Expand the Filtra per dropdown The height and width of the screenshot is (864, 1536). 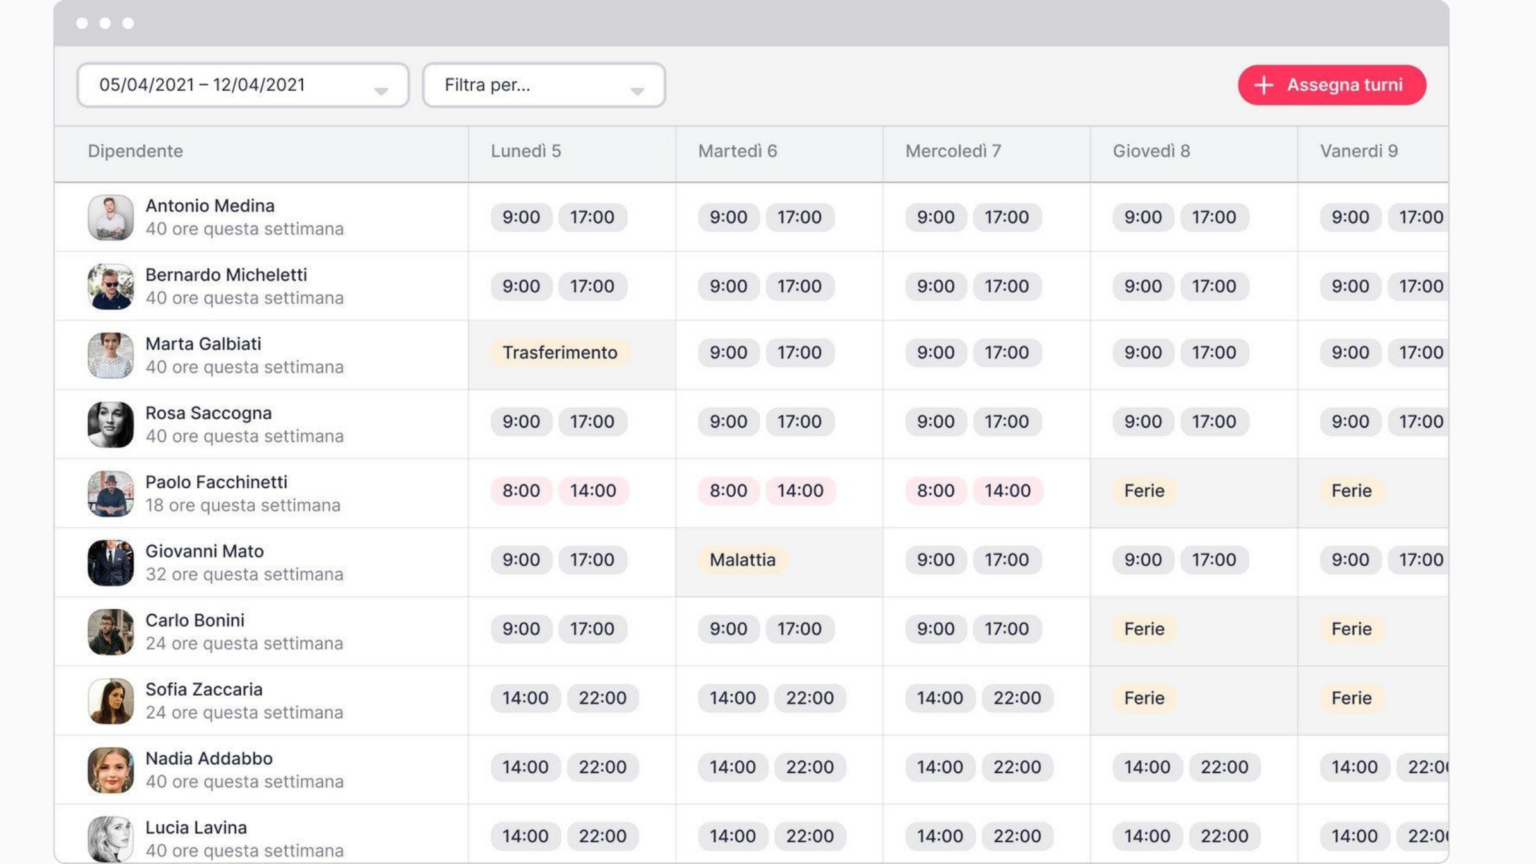543,85
